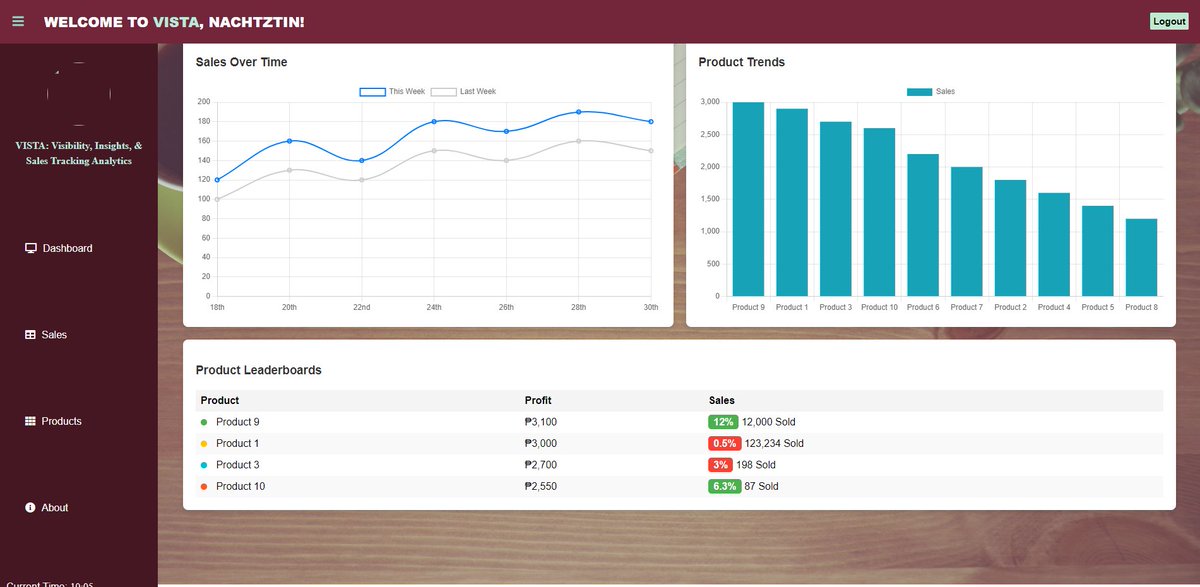This screenshot has width=1200, height=587.
Task: Select Product 3 row name in leaderboard
Action: [238, 465]
